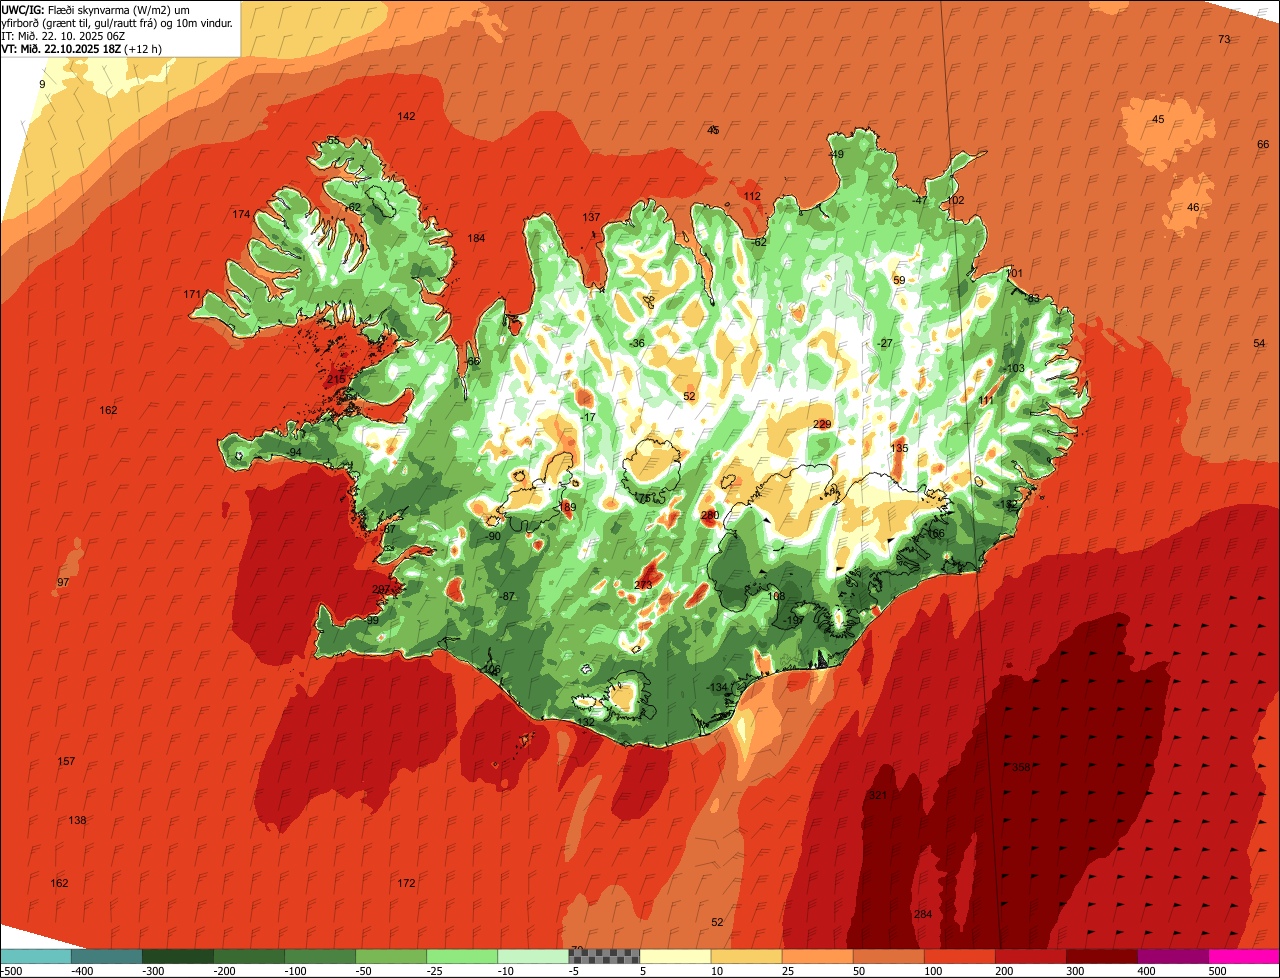Click the map value 9 in the corner
1280x978 pixels.
click(42, 84)
